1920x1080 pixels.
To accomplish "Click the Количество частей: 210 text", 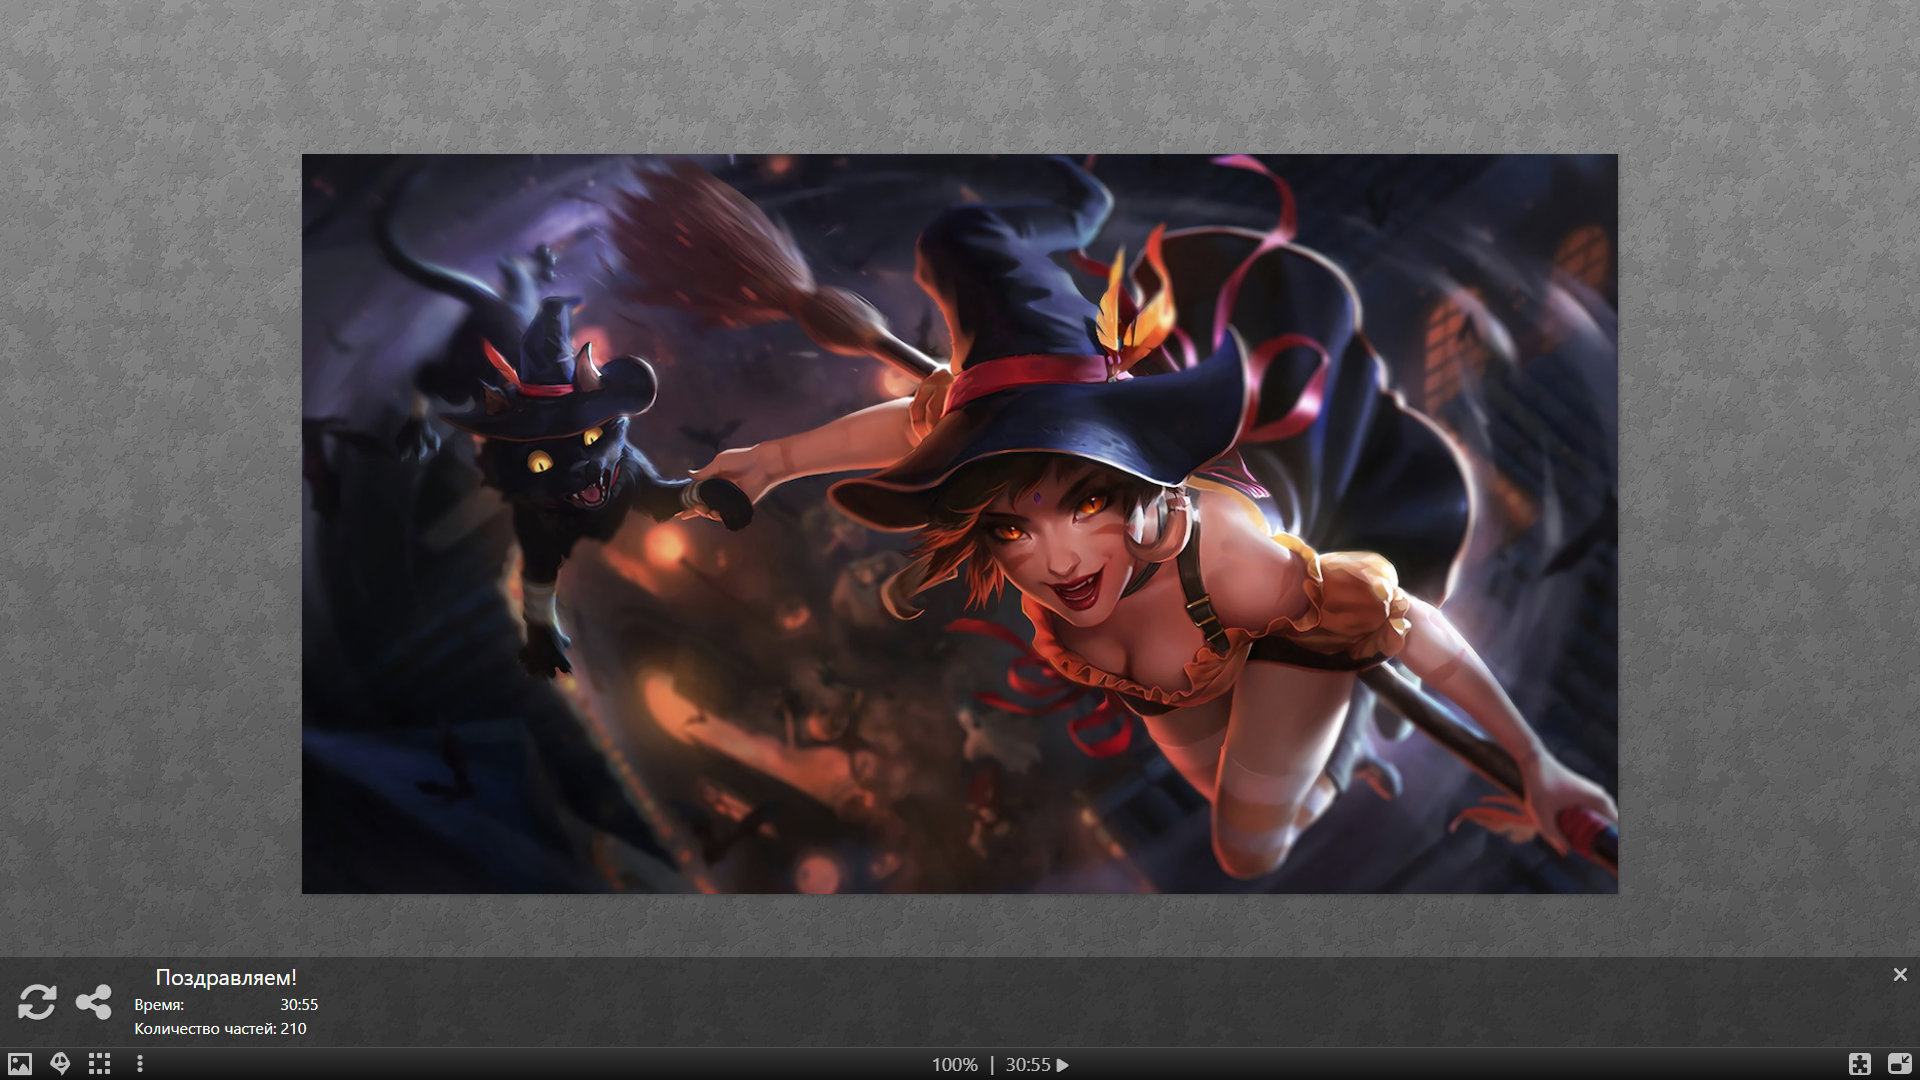I will point(220,1029).
